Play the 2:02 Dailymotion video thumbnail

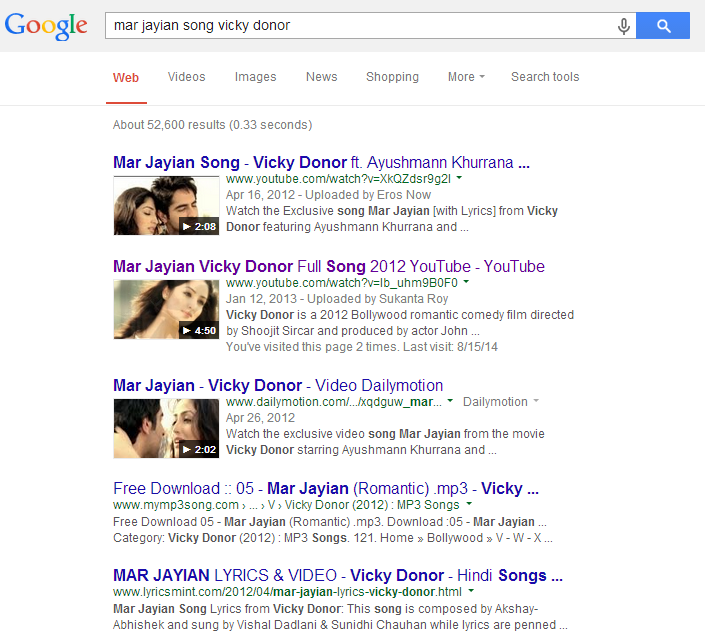166,428
